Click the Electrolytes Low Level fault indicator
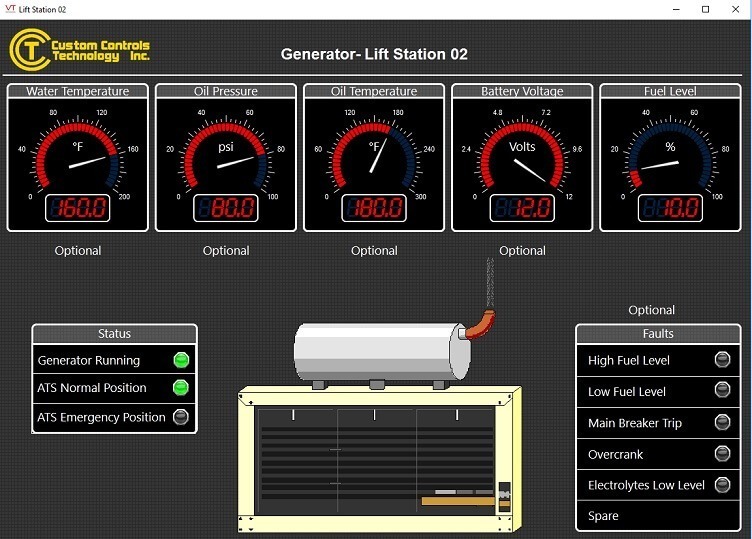The width and height of the screenshot is (752, 539). point(723,485)
